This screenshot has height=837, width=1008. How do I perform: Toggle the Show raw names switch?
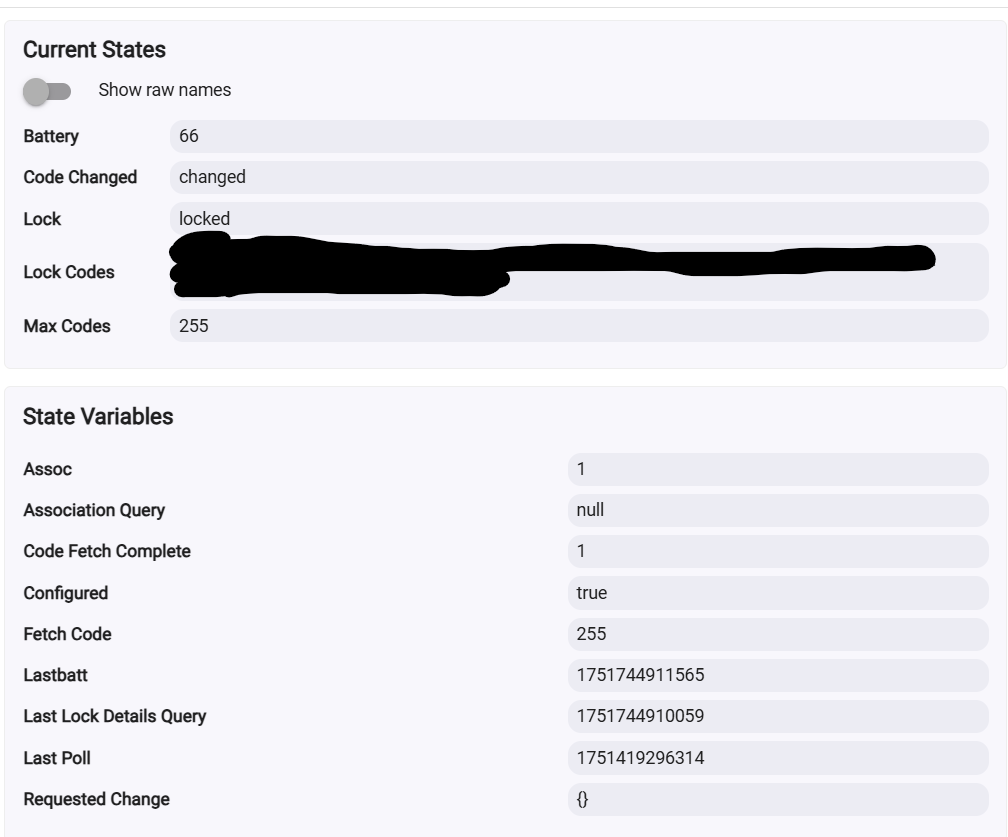tap(47, 91)
